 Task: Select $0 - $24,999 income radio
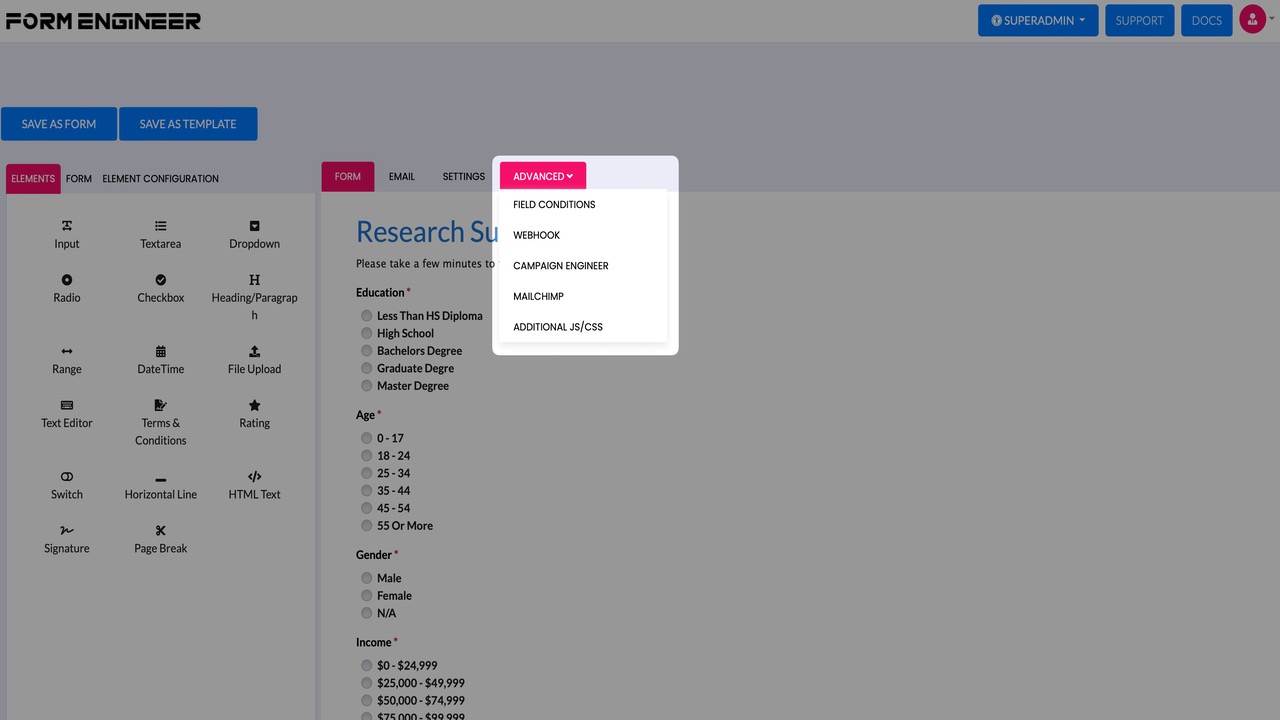(367, 666)
